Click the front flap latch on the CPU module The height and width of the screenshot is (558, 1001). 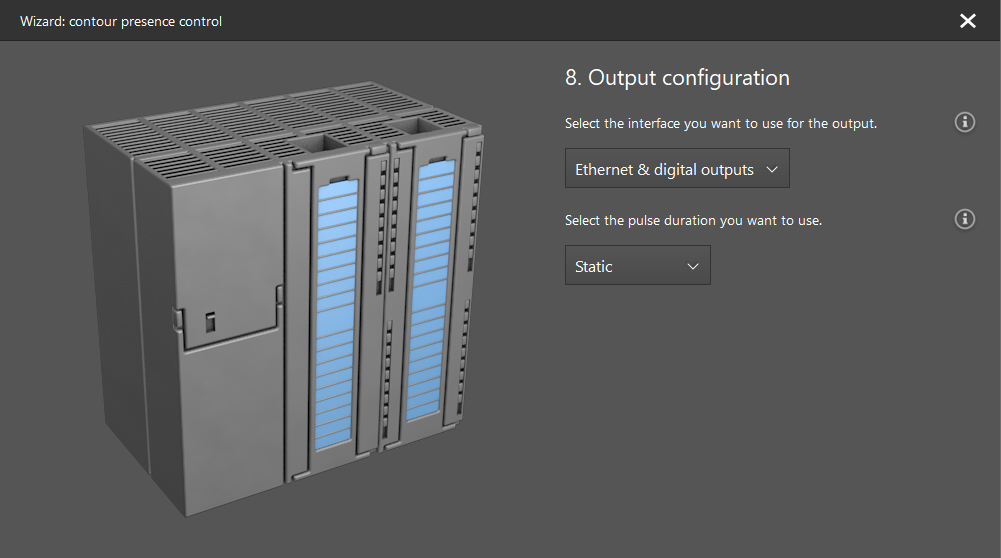[x=210, y=321]
